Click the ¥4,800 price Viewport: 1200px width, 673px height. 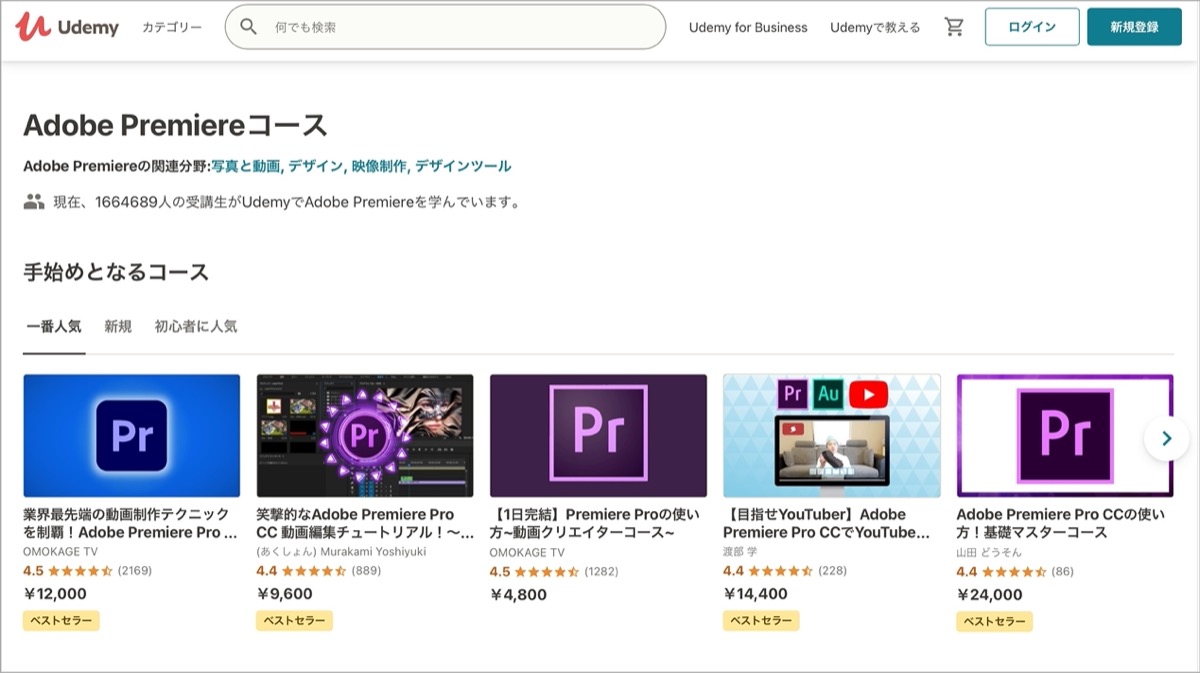(518, 594)
